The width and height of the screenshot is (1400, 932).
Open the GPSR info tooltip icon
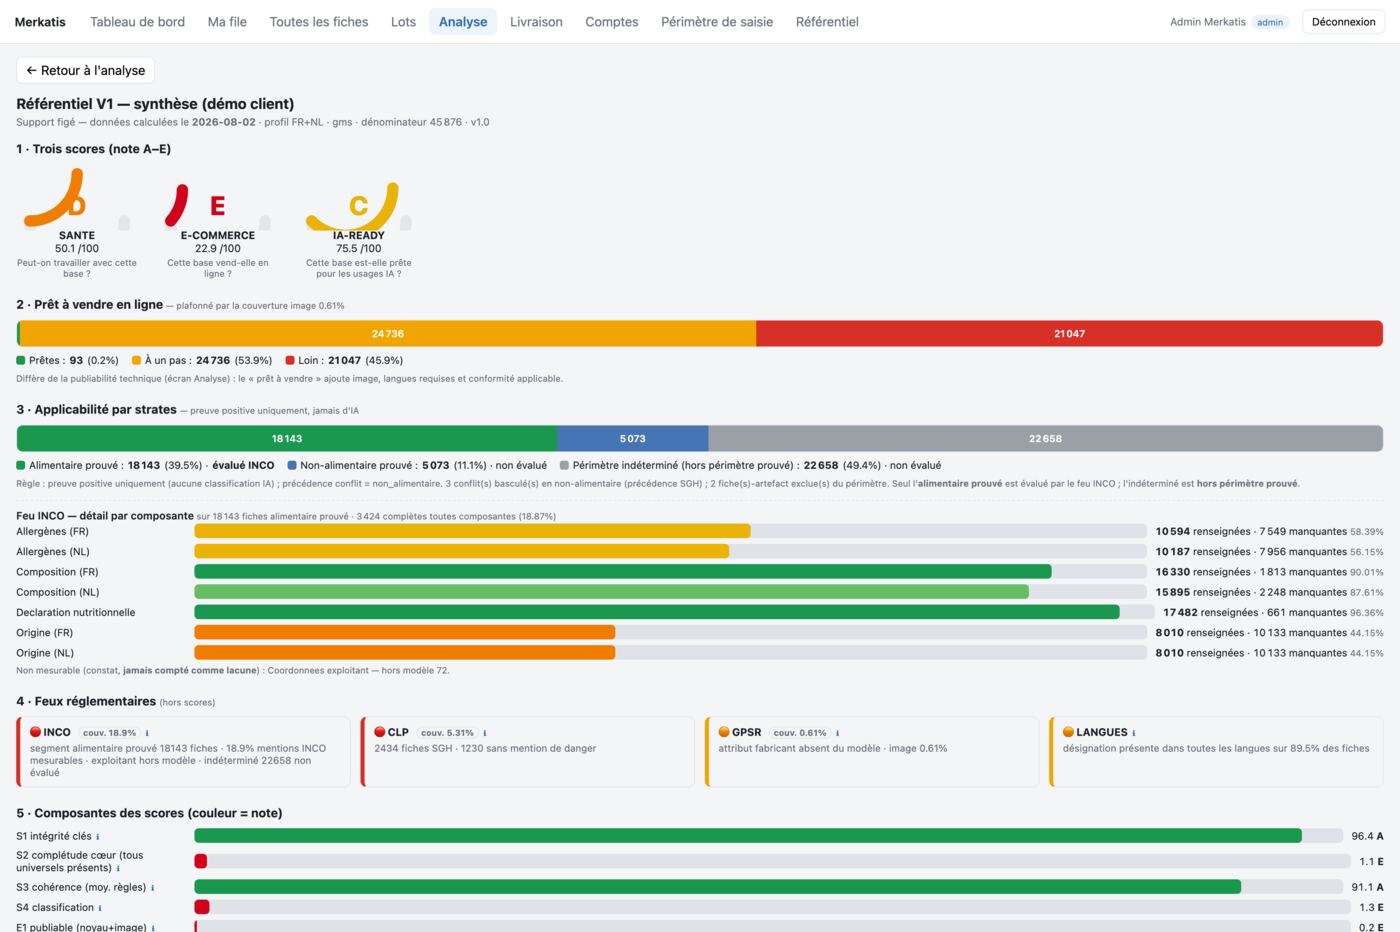click(837, 733)
